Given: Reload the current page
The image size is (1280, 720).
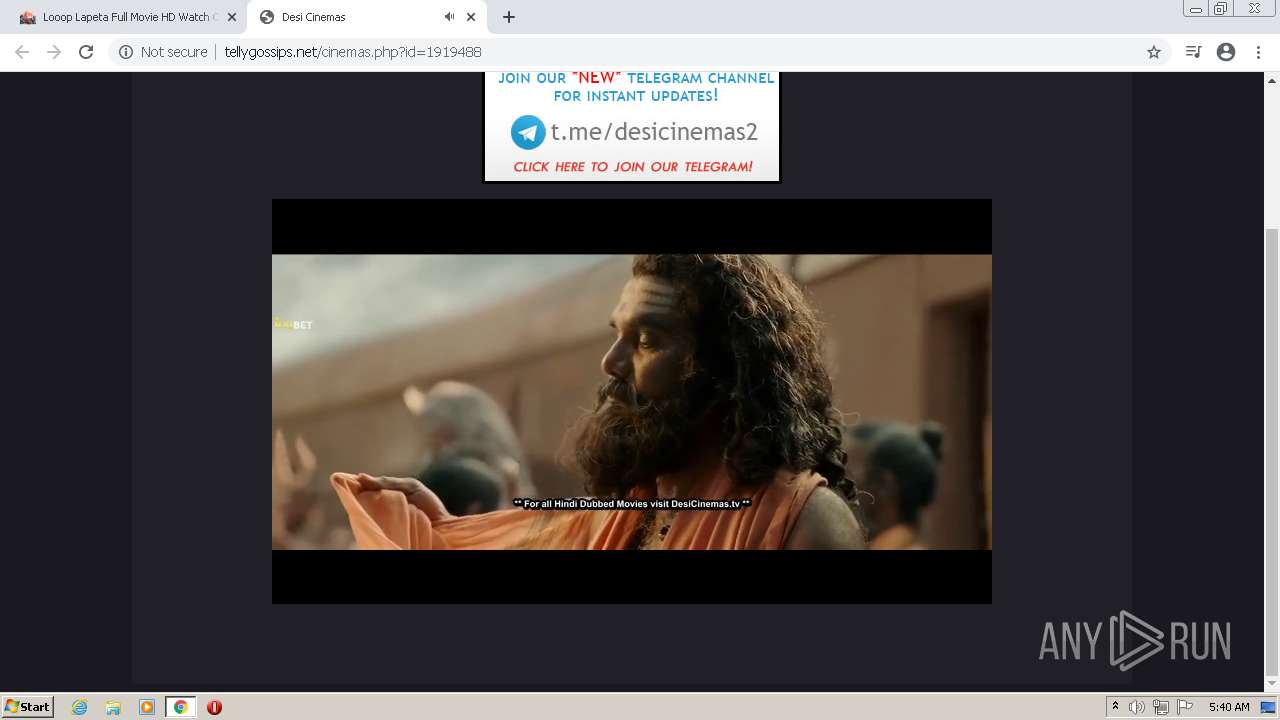Looking at the screenshot, I should [86, 52].
